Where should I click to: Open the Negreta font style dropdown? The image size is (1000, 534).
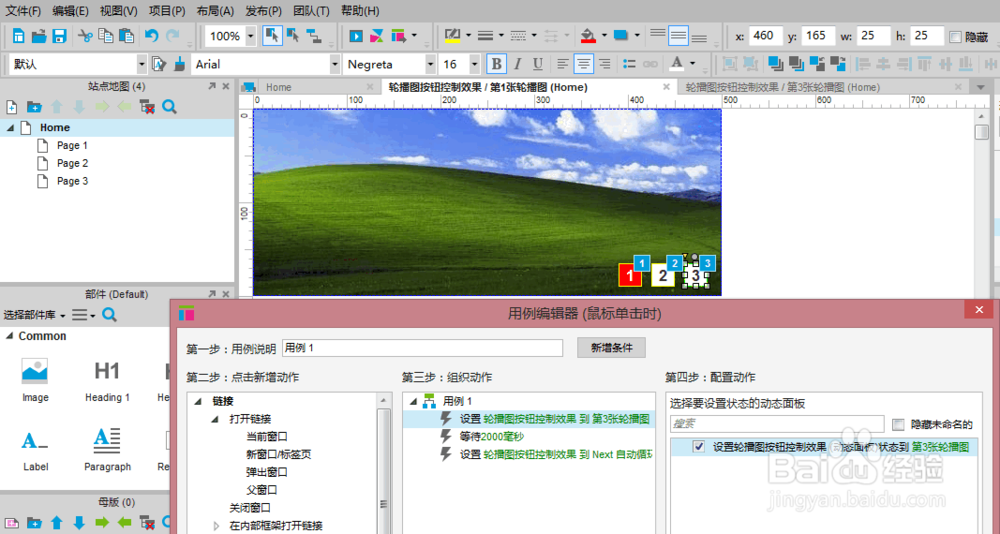click(x=430, y=64)
